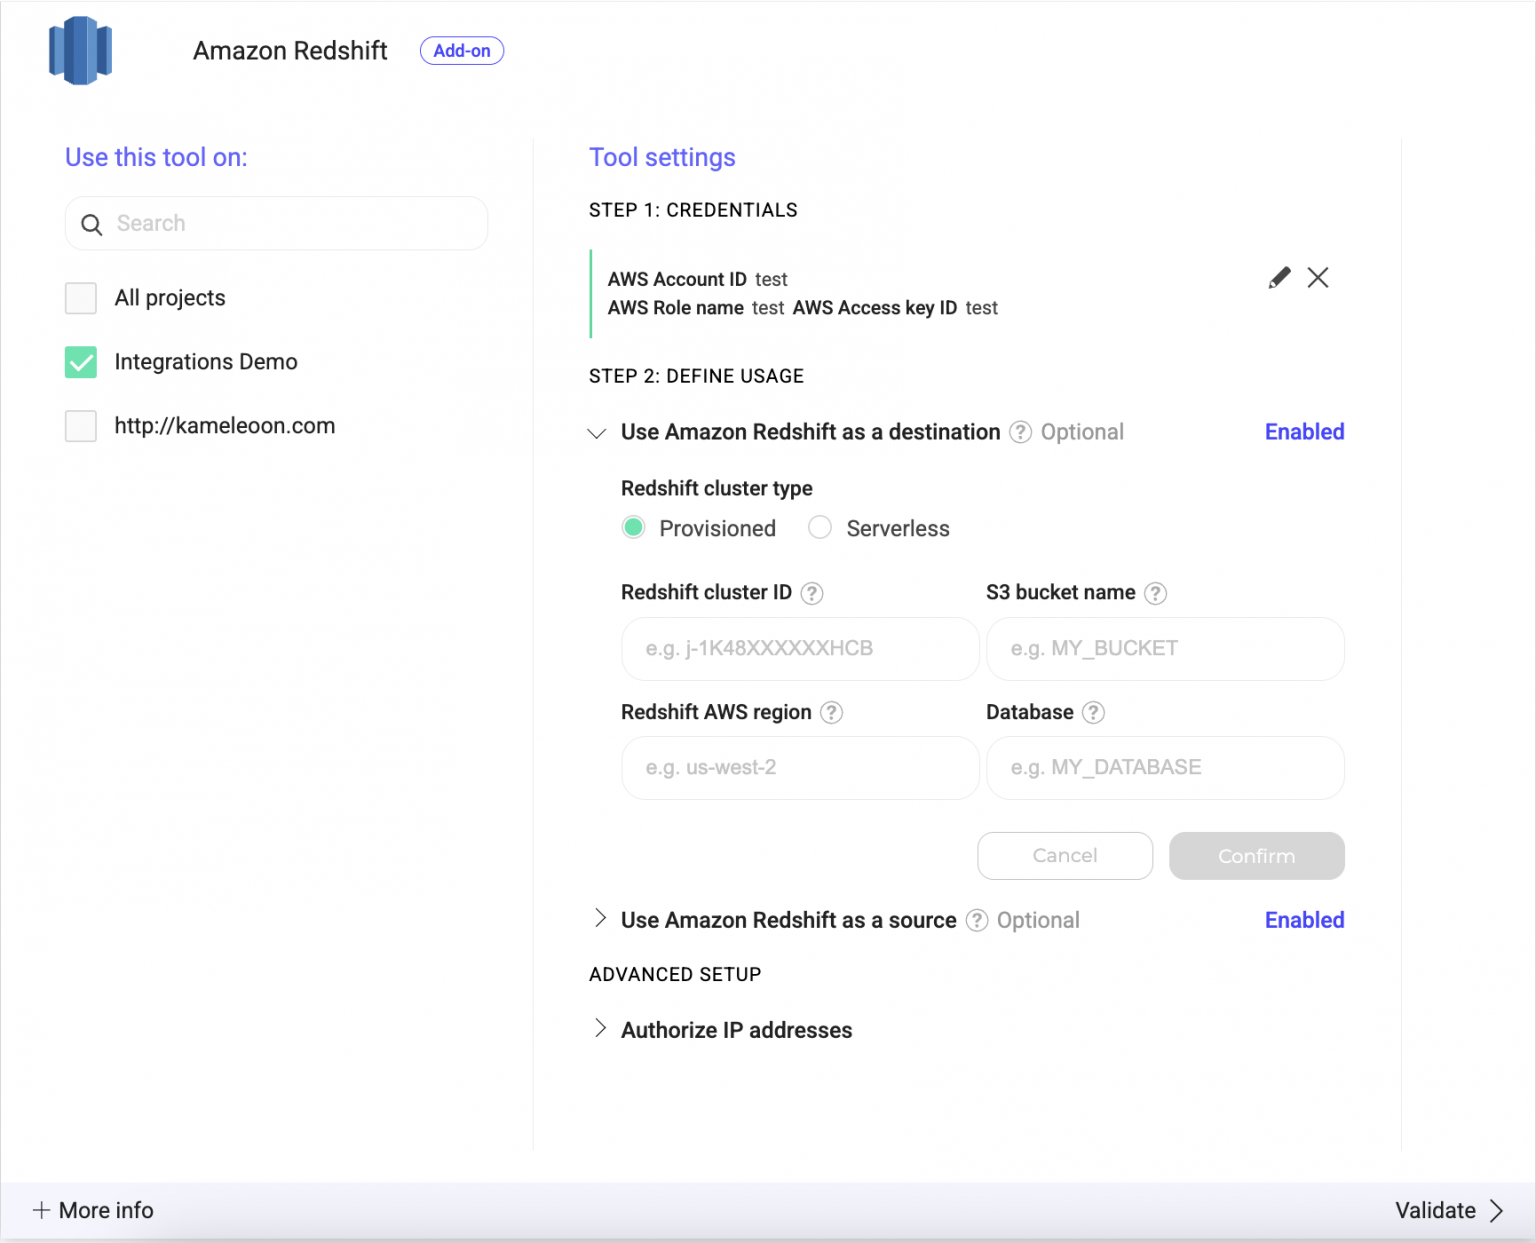
Task: Show help for Redshift as a source
Action: tap(976, 920)
